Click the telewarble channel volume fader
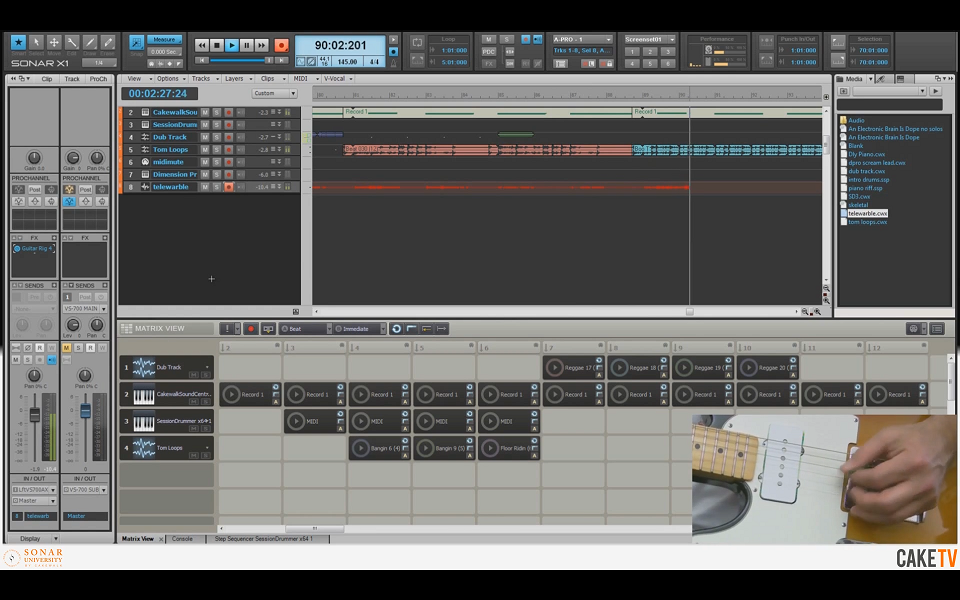The height and width of the screenshot is (600, 960). 34,413
